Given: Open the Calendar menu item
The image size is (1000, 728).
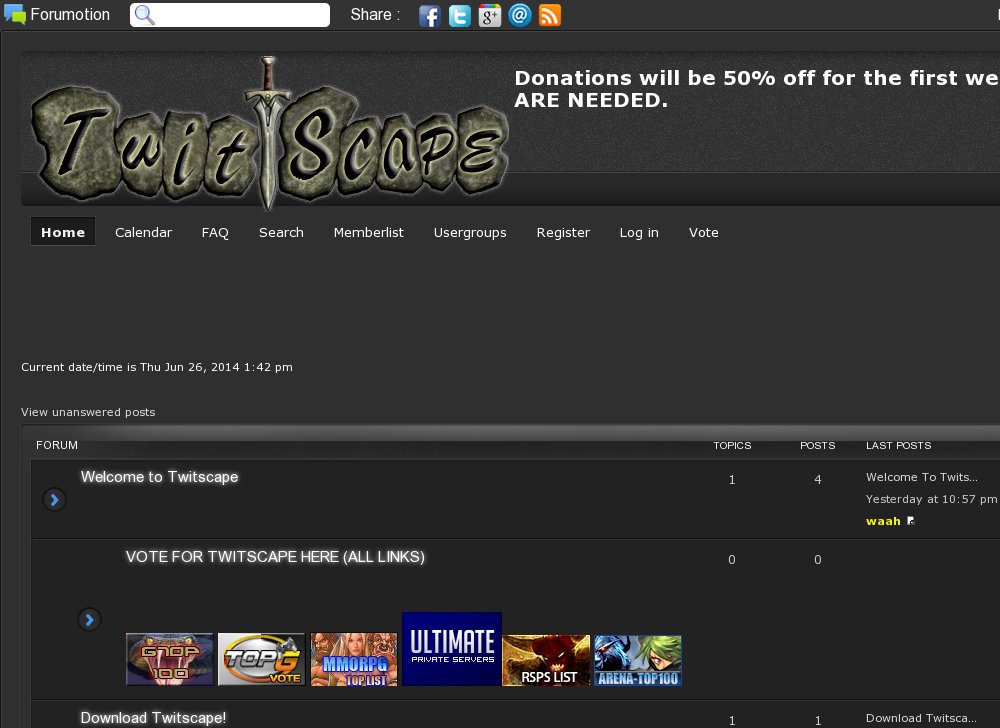Looking at the screenshot, I should [x=143, y=232].
